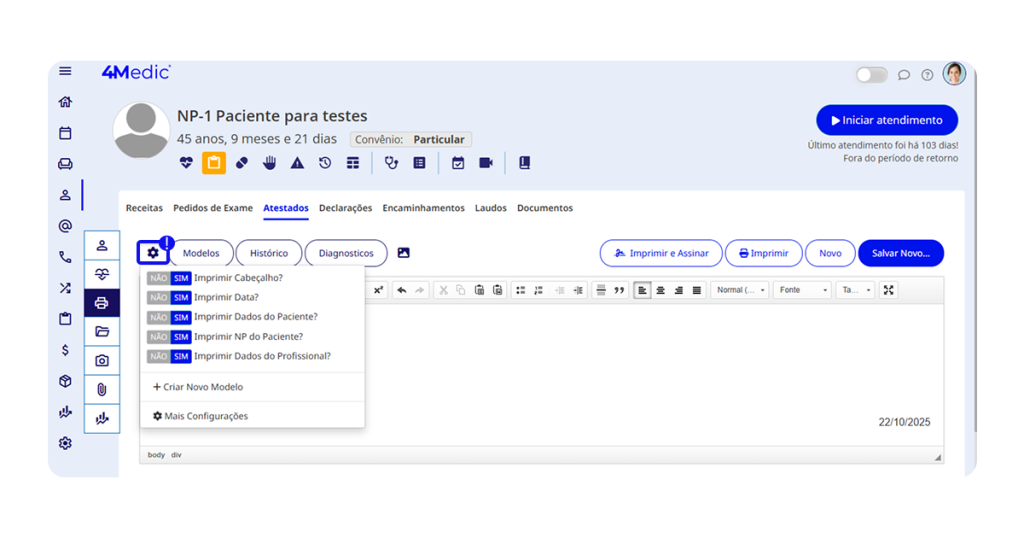Click the Iniciar atendimento button
Image resolution: width=1024 pixels, height=538 pixels.
(x=886, y=120)
